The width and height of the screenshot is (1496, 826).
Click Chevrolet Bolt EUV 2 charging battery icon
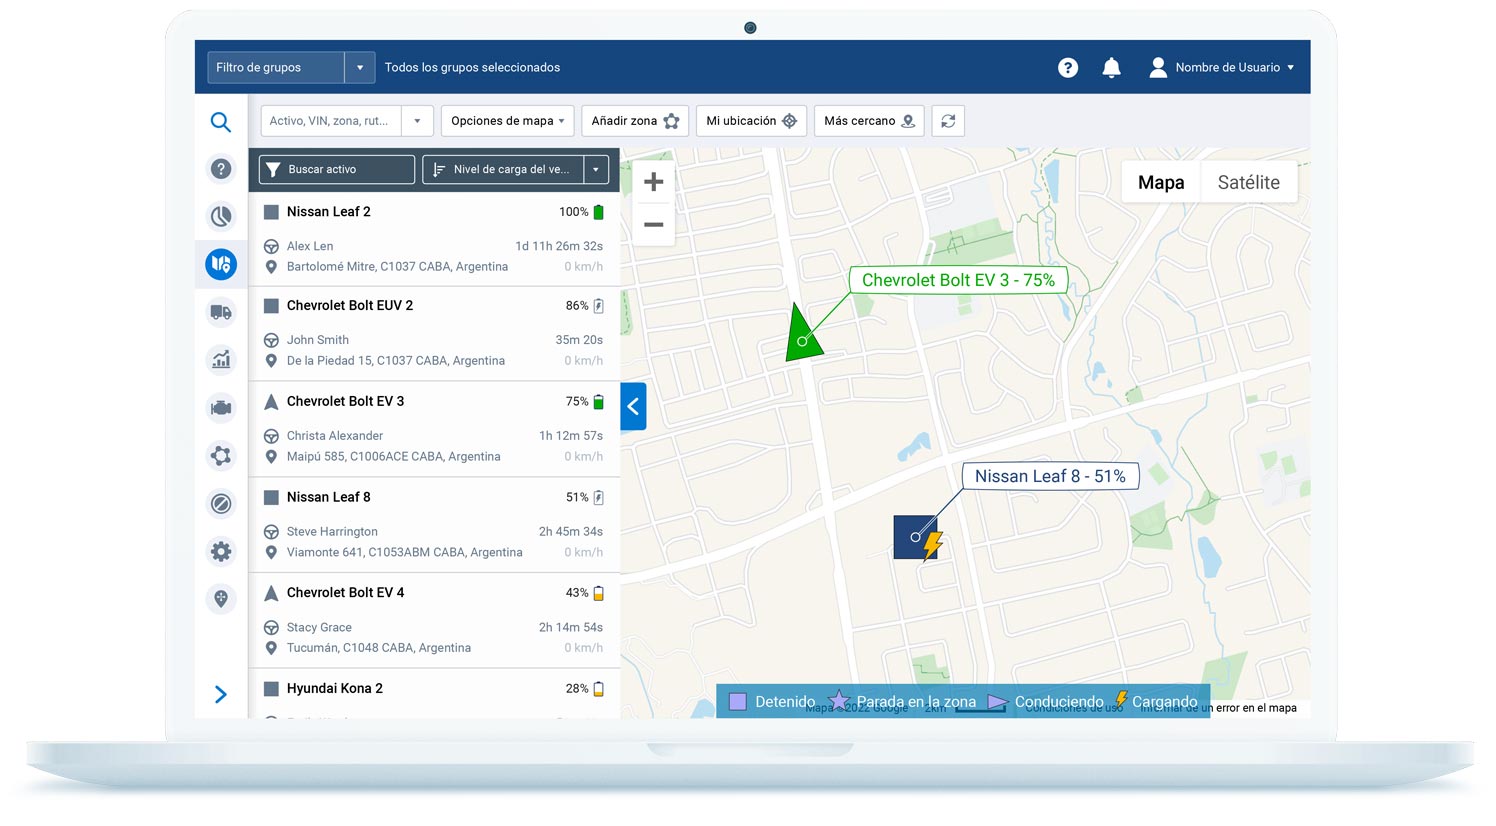599,306
